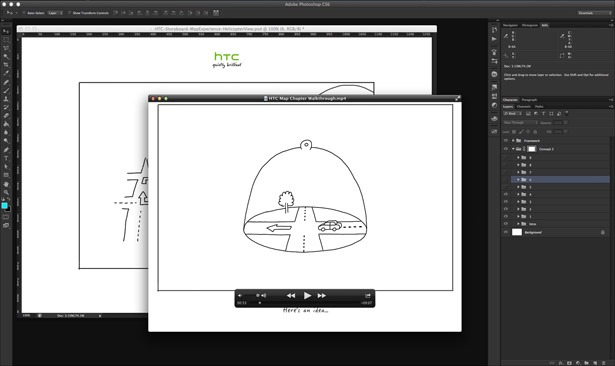Select the Eraser tool
This screenshot has height=366, width=615.
point(6,115)
